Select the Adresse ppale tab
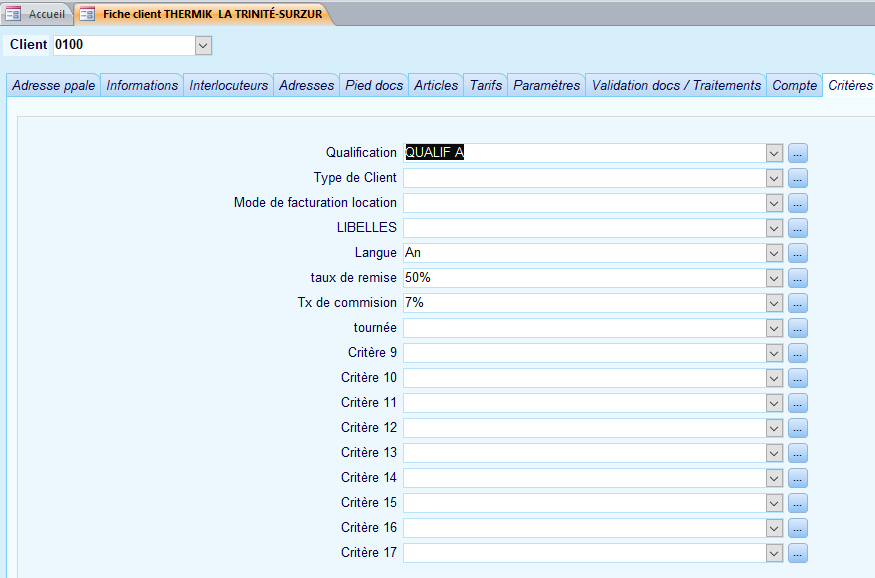 54,86
